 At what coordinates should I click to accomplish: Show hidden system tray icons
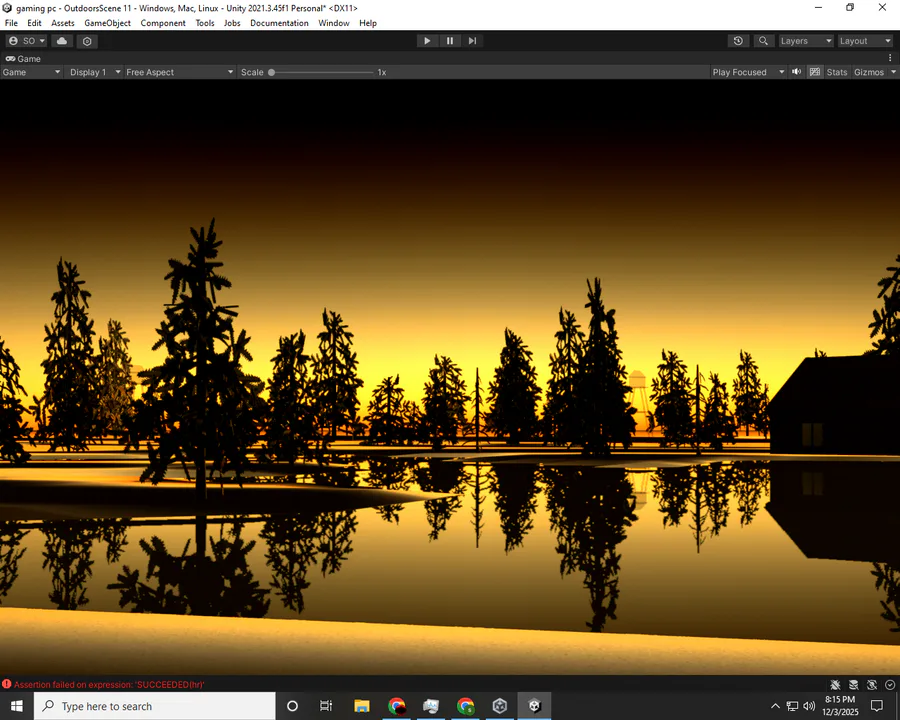(x=775, y=706)
